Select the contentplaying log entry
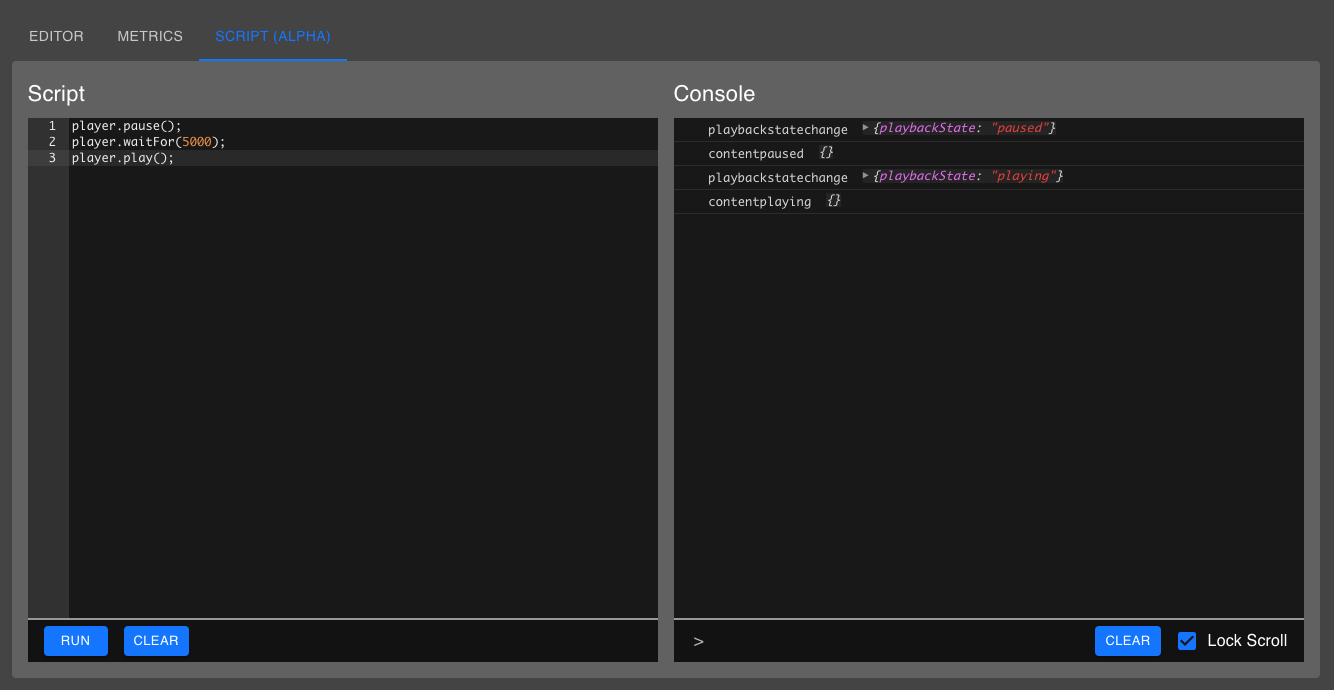This screenshot has height=690, width=1334. [760, 201]
